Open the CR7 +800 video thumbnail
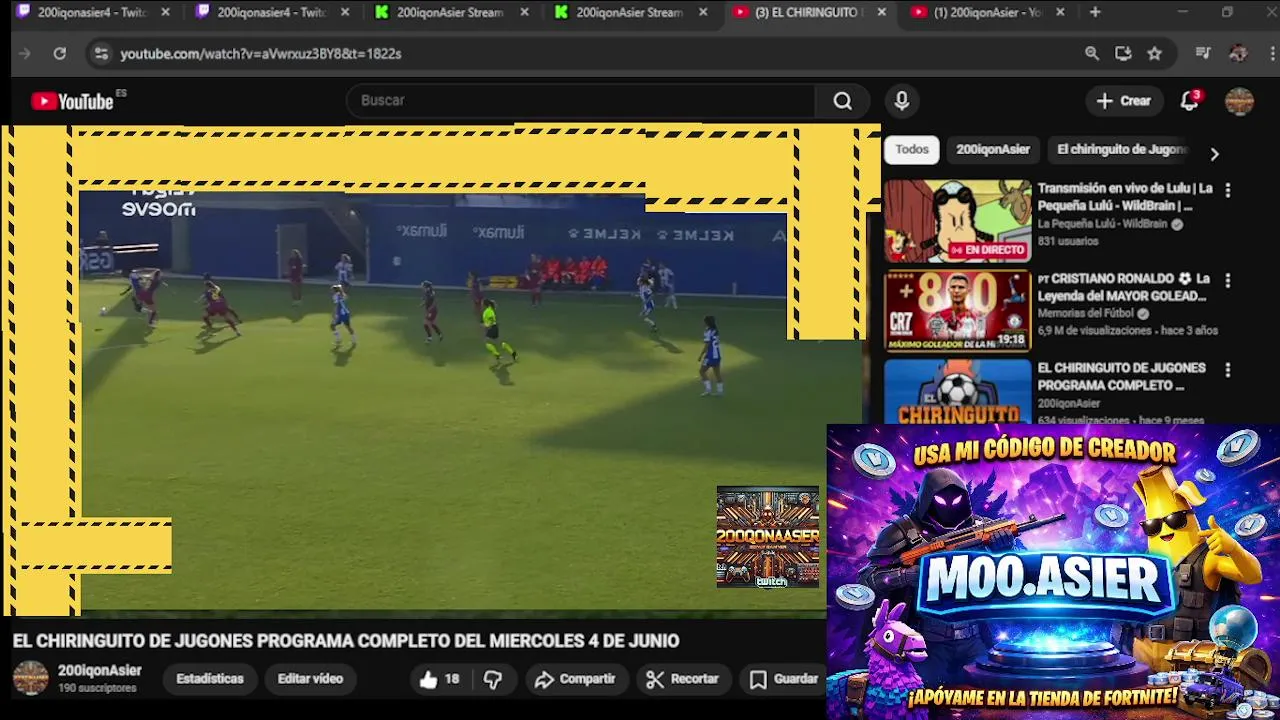 pos(957,311)
